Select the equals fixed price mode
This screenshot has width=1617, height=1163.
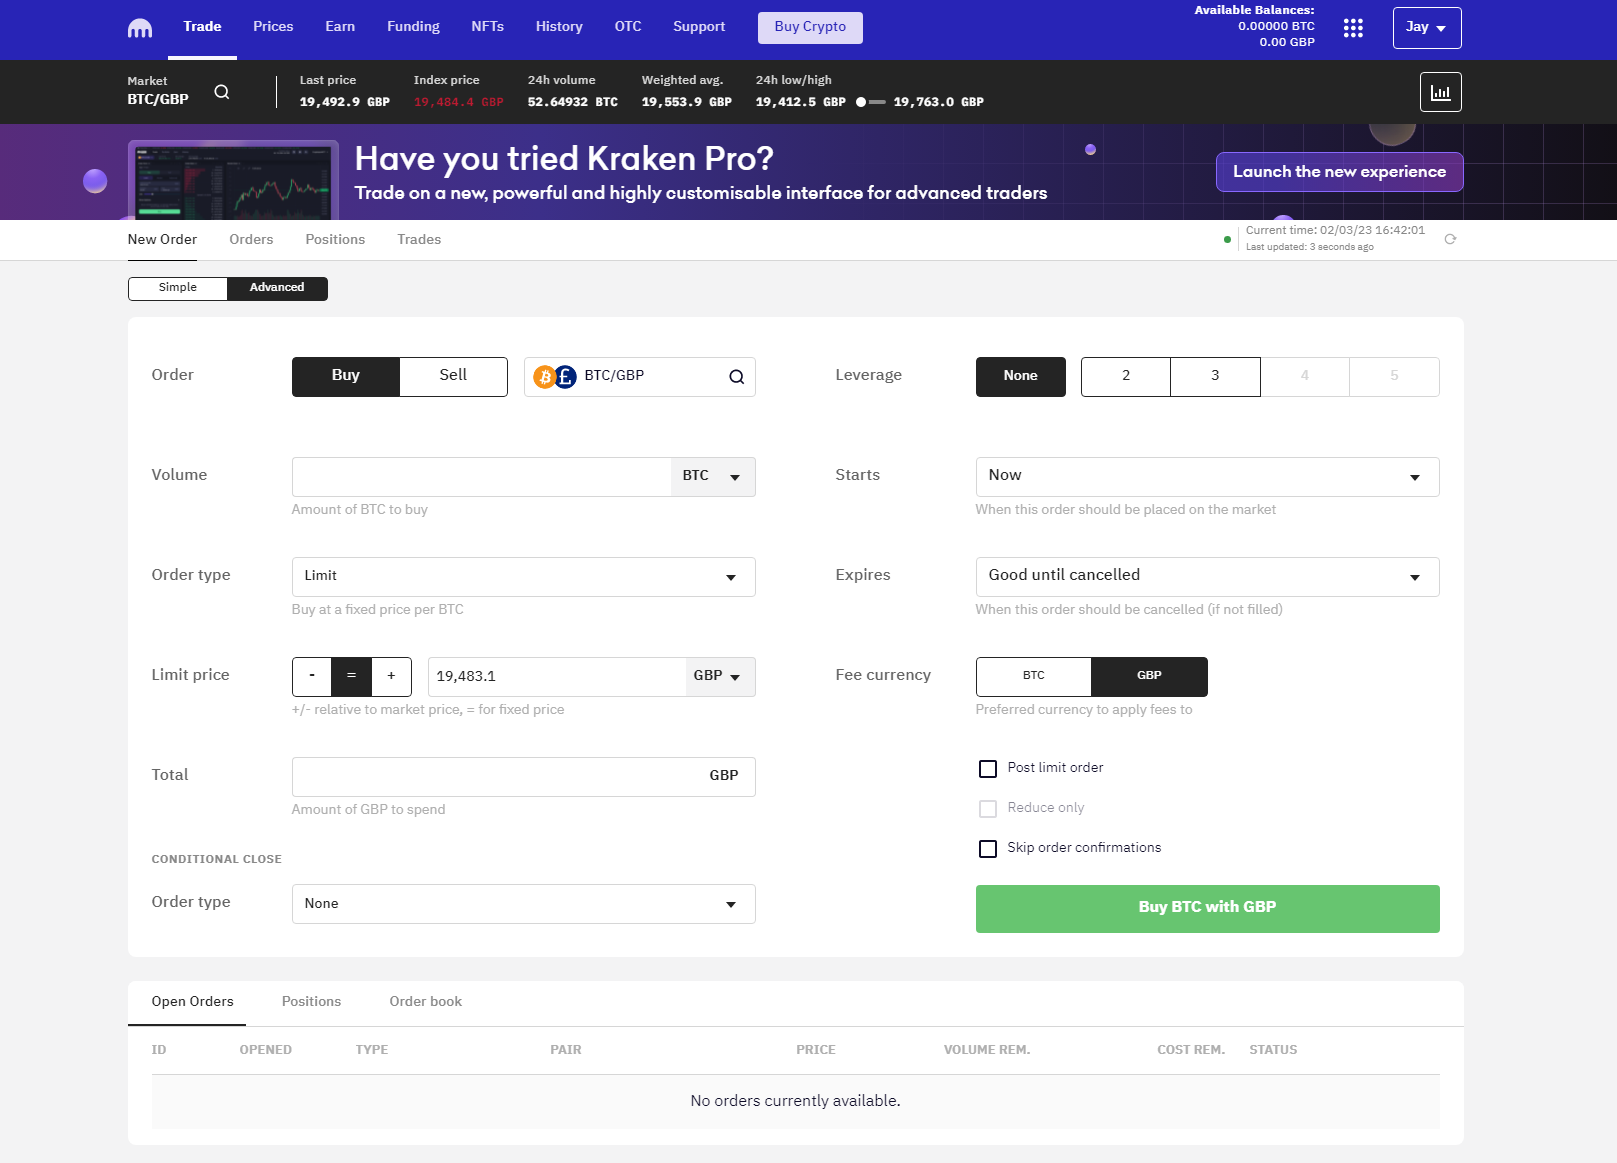(351, 677)
